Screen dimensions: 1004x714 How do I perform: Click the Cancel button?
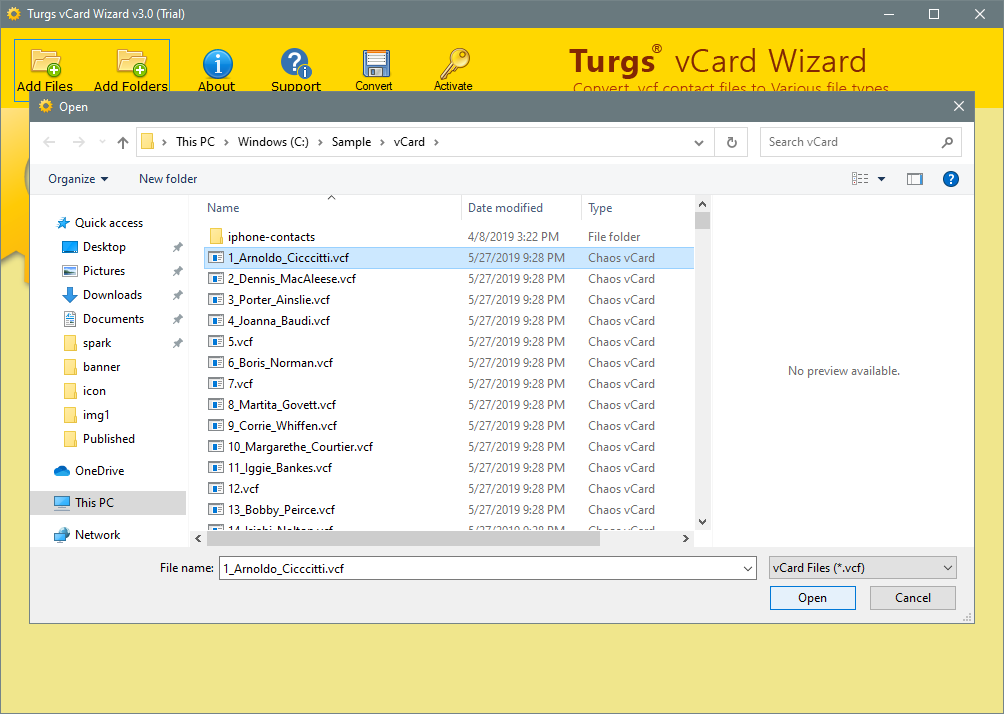click(912, 598)
